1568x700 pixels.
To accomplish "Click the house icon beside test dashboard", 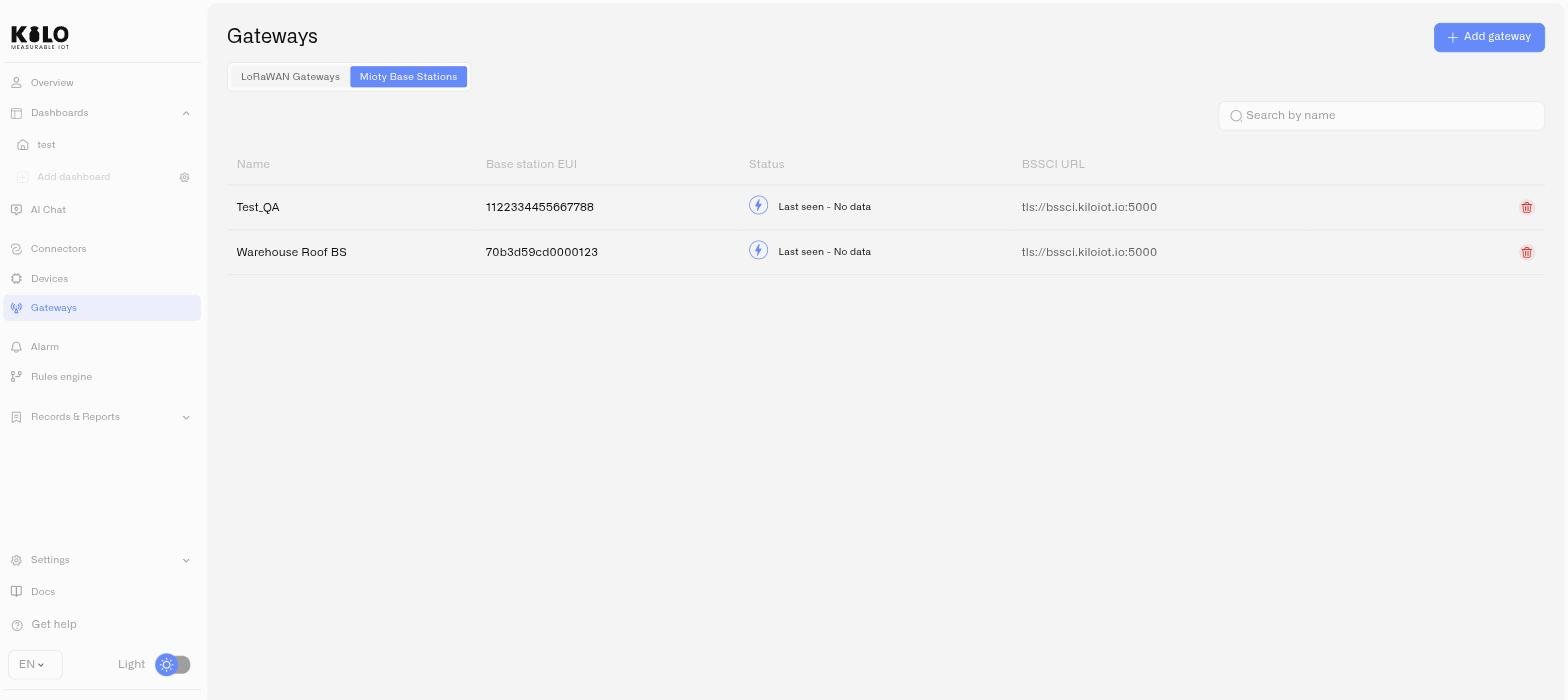I will pos(23,145).
